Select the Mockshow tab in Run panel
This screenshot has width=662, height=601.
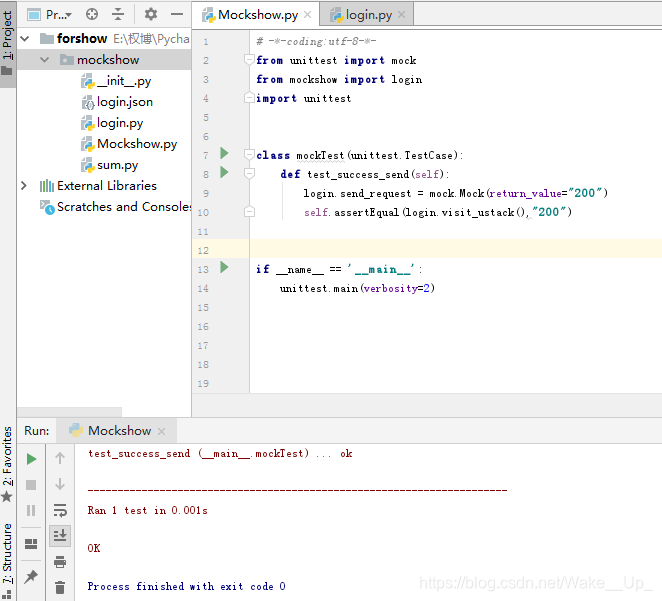coord(117,430)
